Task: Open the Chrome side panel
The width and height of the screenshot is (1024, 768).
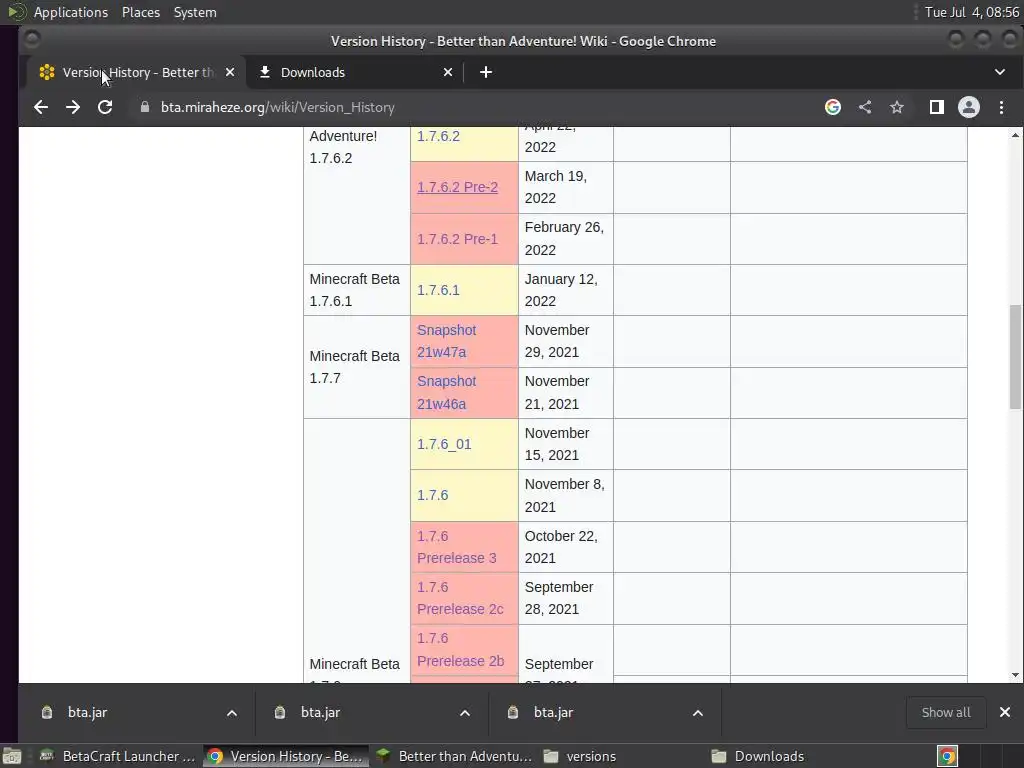Action: pyautogui.click(x=936, y=107)
